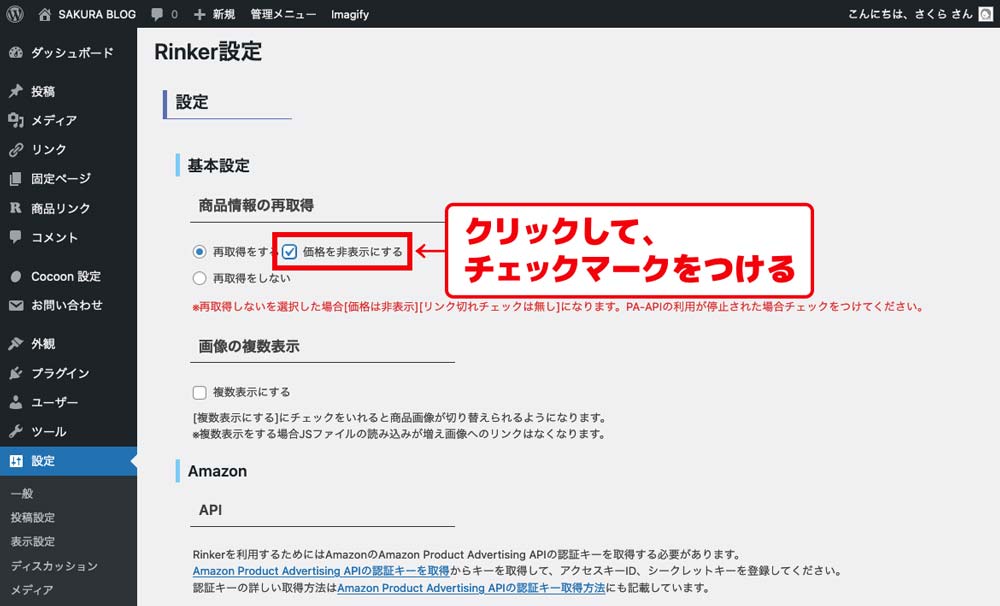This screenshot has width=1000, height=606.
Task: Click the ユーザー person icon
Action: tap(16, 403)
